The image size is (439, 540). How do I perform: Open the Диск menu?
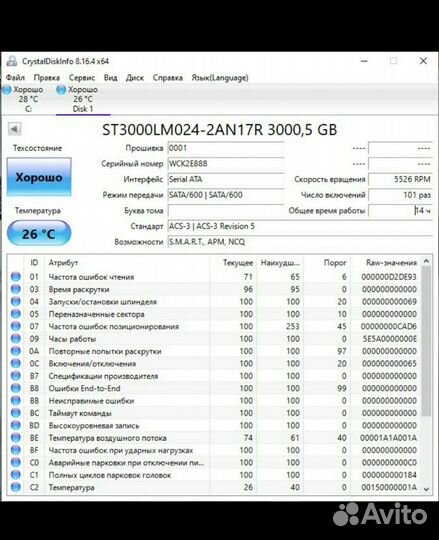click(135, 78)
